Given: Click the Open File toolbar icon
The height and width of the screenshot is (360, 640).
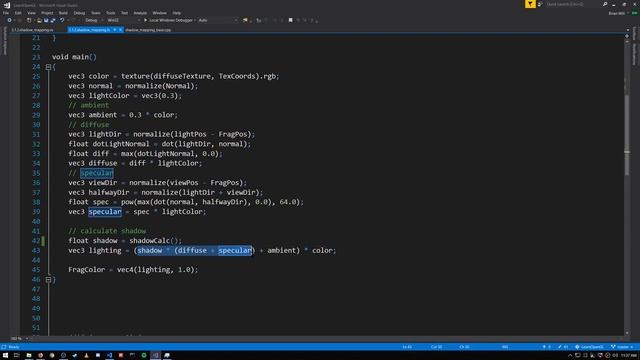Looking at the screenshot, I should coord(39,20).
